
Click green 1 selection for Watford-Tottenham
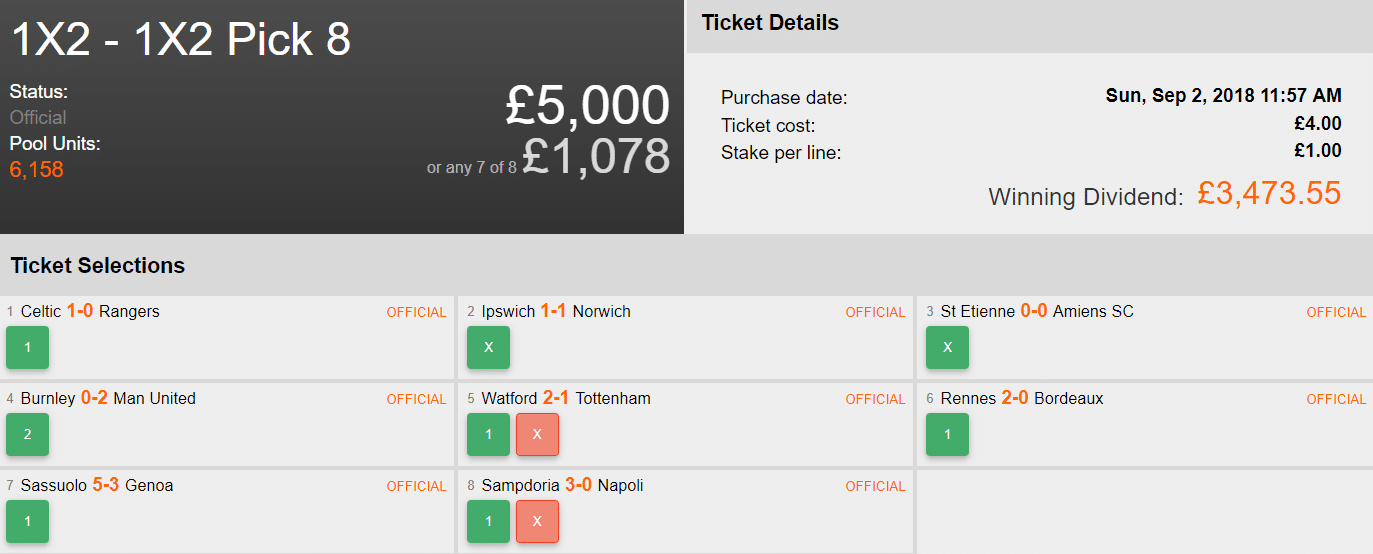(488, 434)
